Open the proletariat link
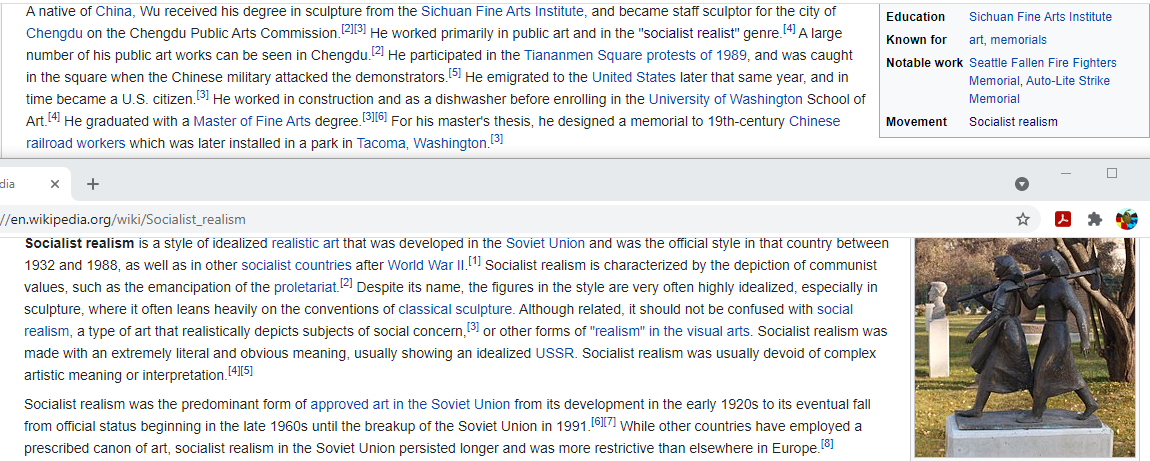This screenshot has height=461, width=1150. (x=306, y=287)
